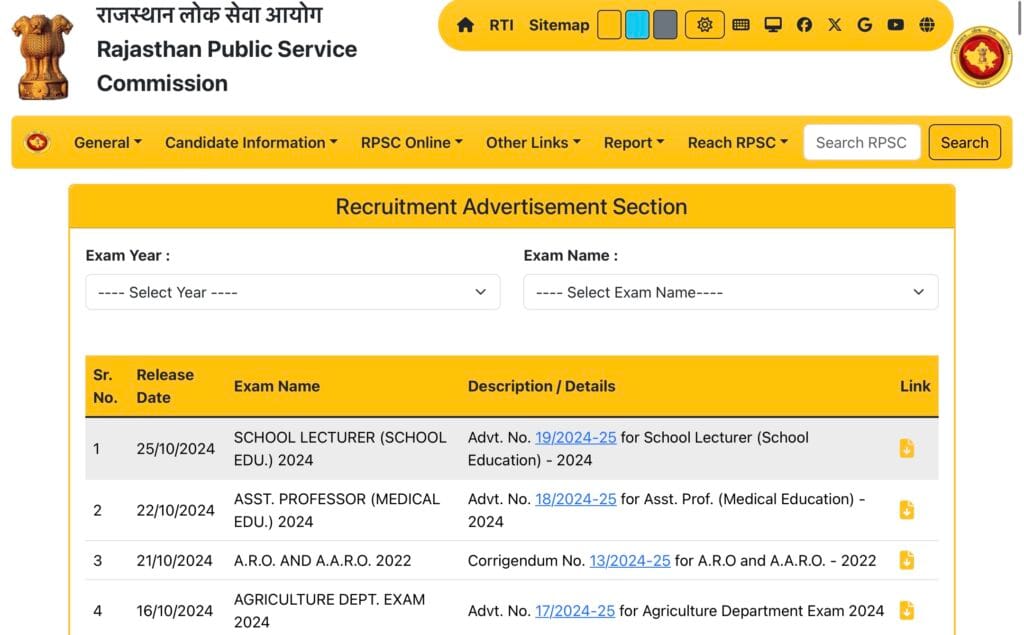Open the Exam Year select dropdown
The height and width of the screenshot is (635, 1024).
tap(293, 292)
